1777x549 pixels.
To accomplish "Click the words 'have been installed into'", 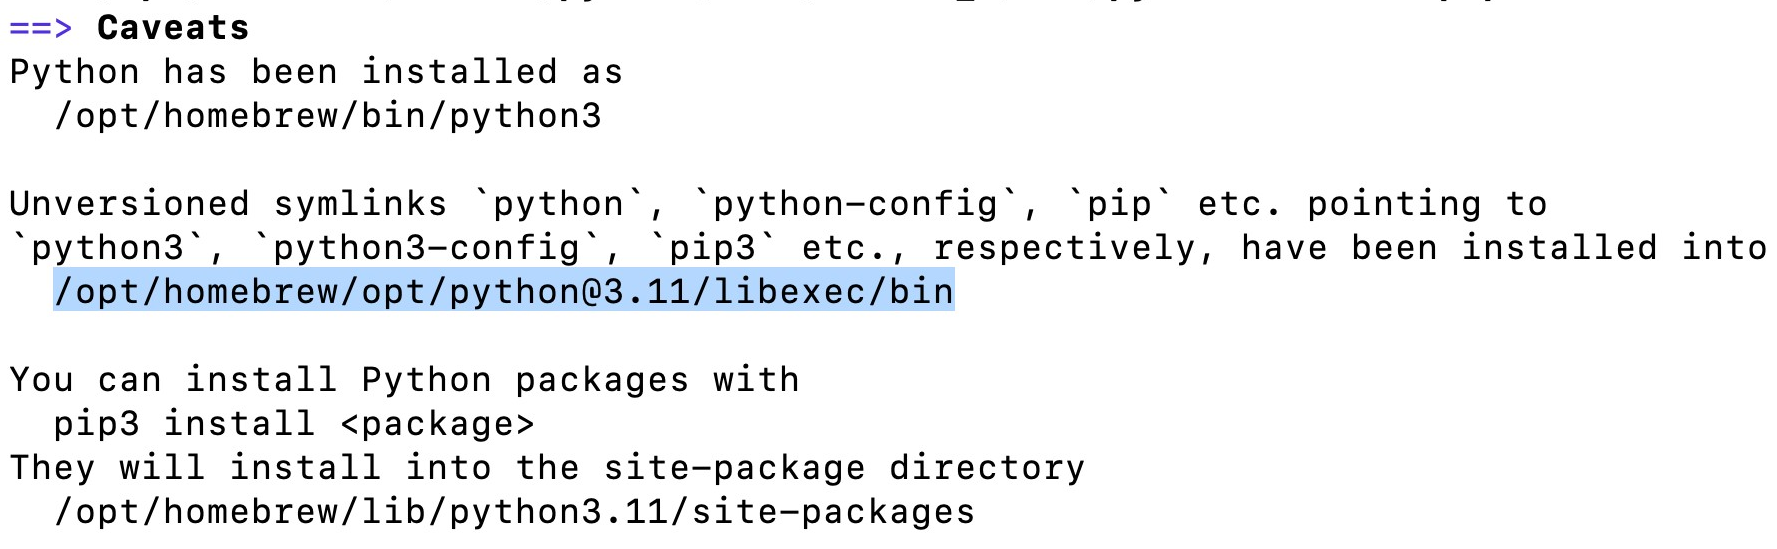I will [x=1503, y=248].
